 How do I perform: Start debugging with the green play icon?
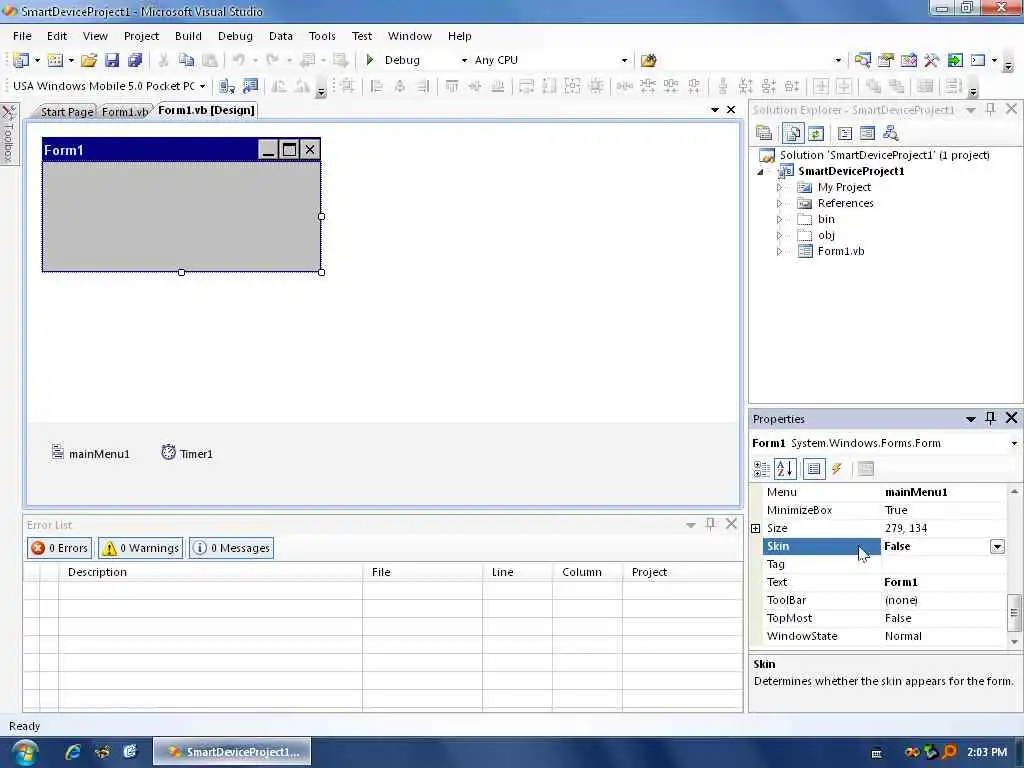[370, 60]
